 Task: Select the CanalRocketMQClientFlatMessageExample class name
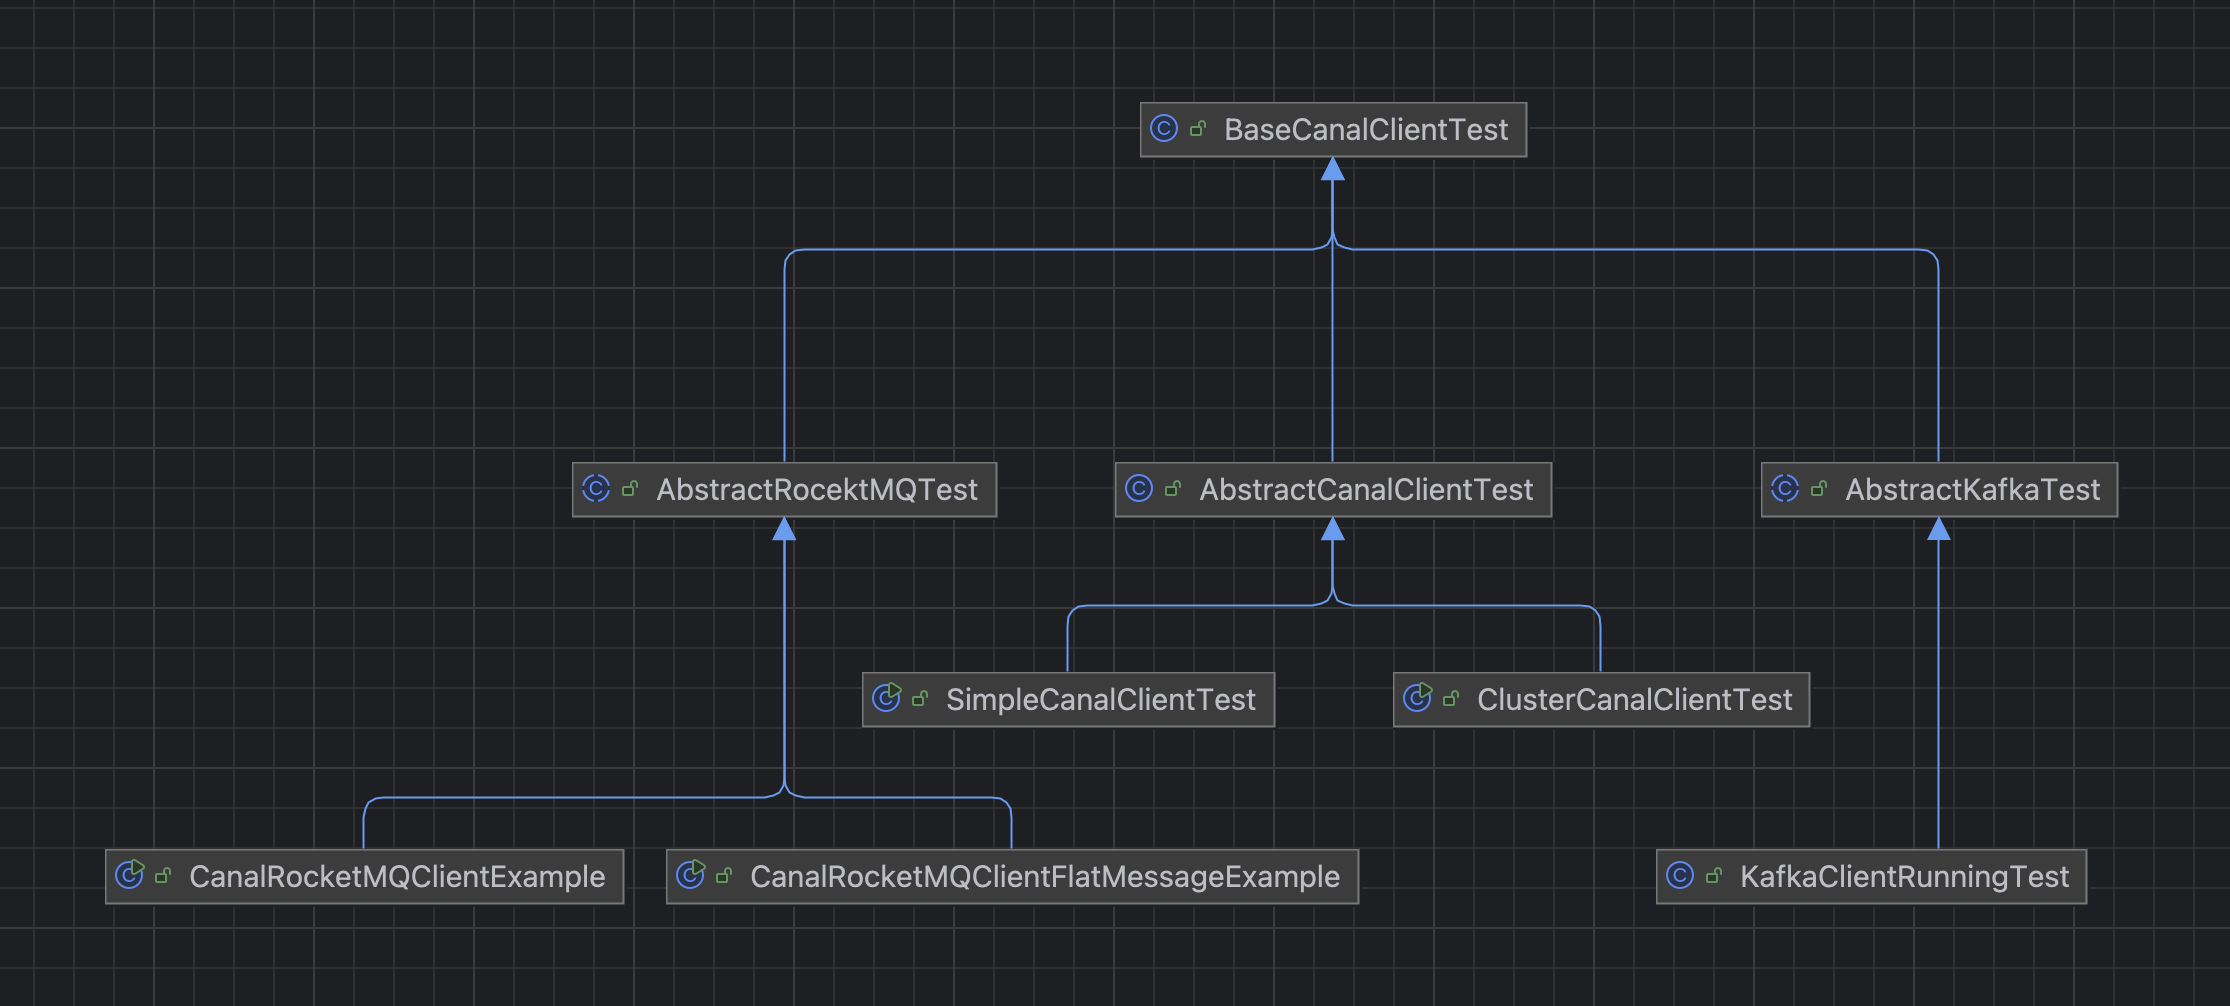click(x=1044, y=877)
